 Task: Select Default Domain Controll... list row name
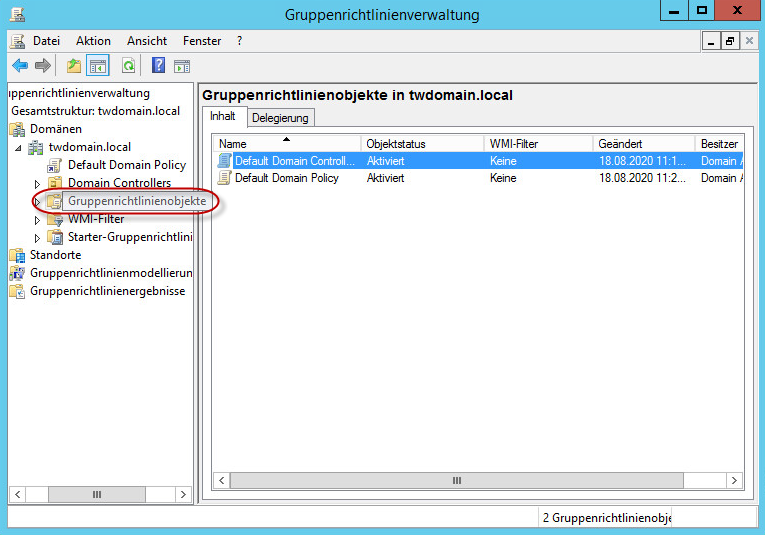point(295,160)
